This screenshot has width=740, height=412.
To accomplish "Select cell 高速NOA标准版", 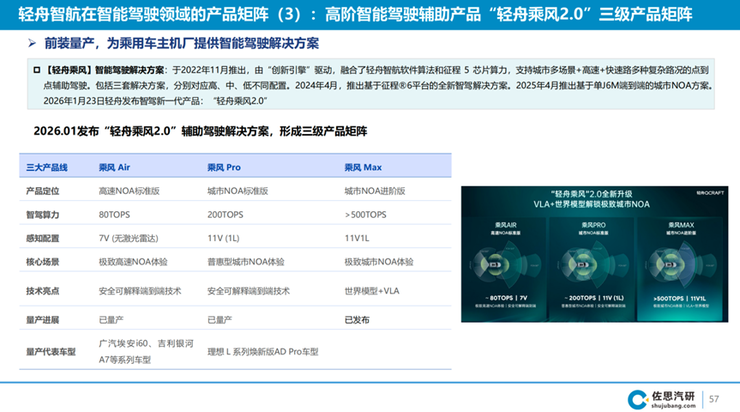I will point(129,191).
